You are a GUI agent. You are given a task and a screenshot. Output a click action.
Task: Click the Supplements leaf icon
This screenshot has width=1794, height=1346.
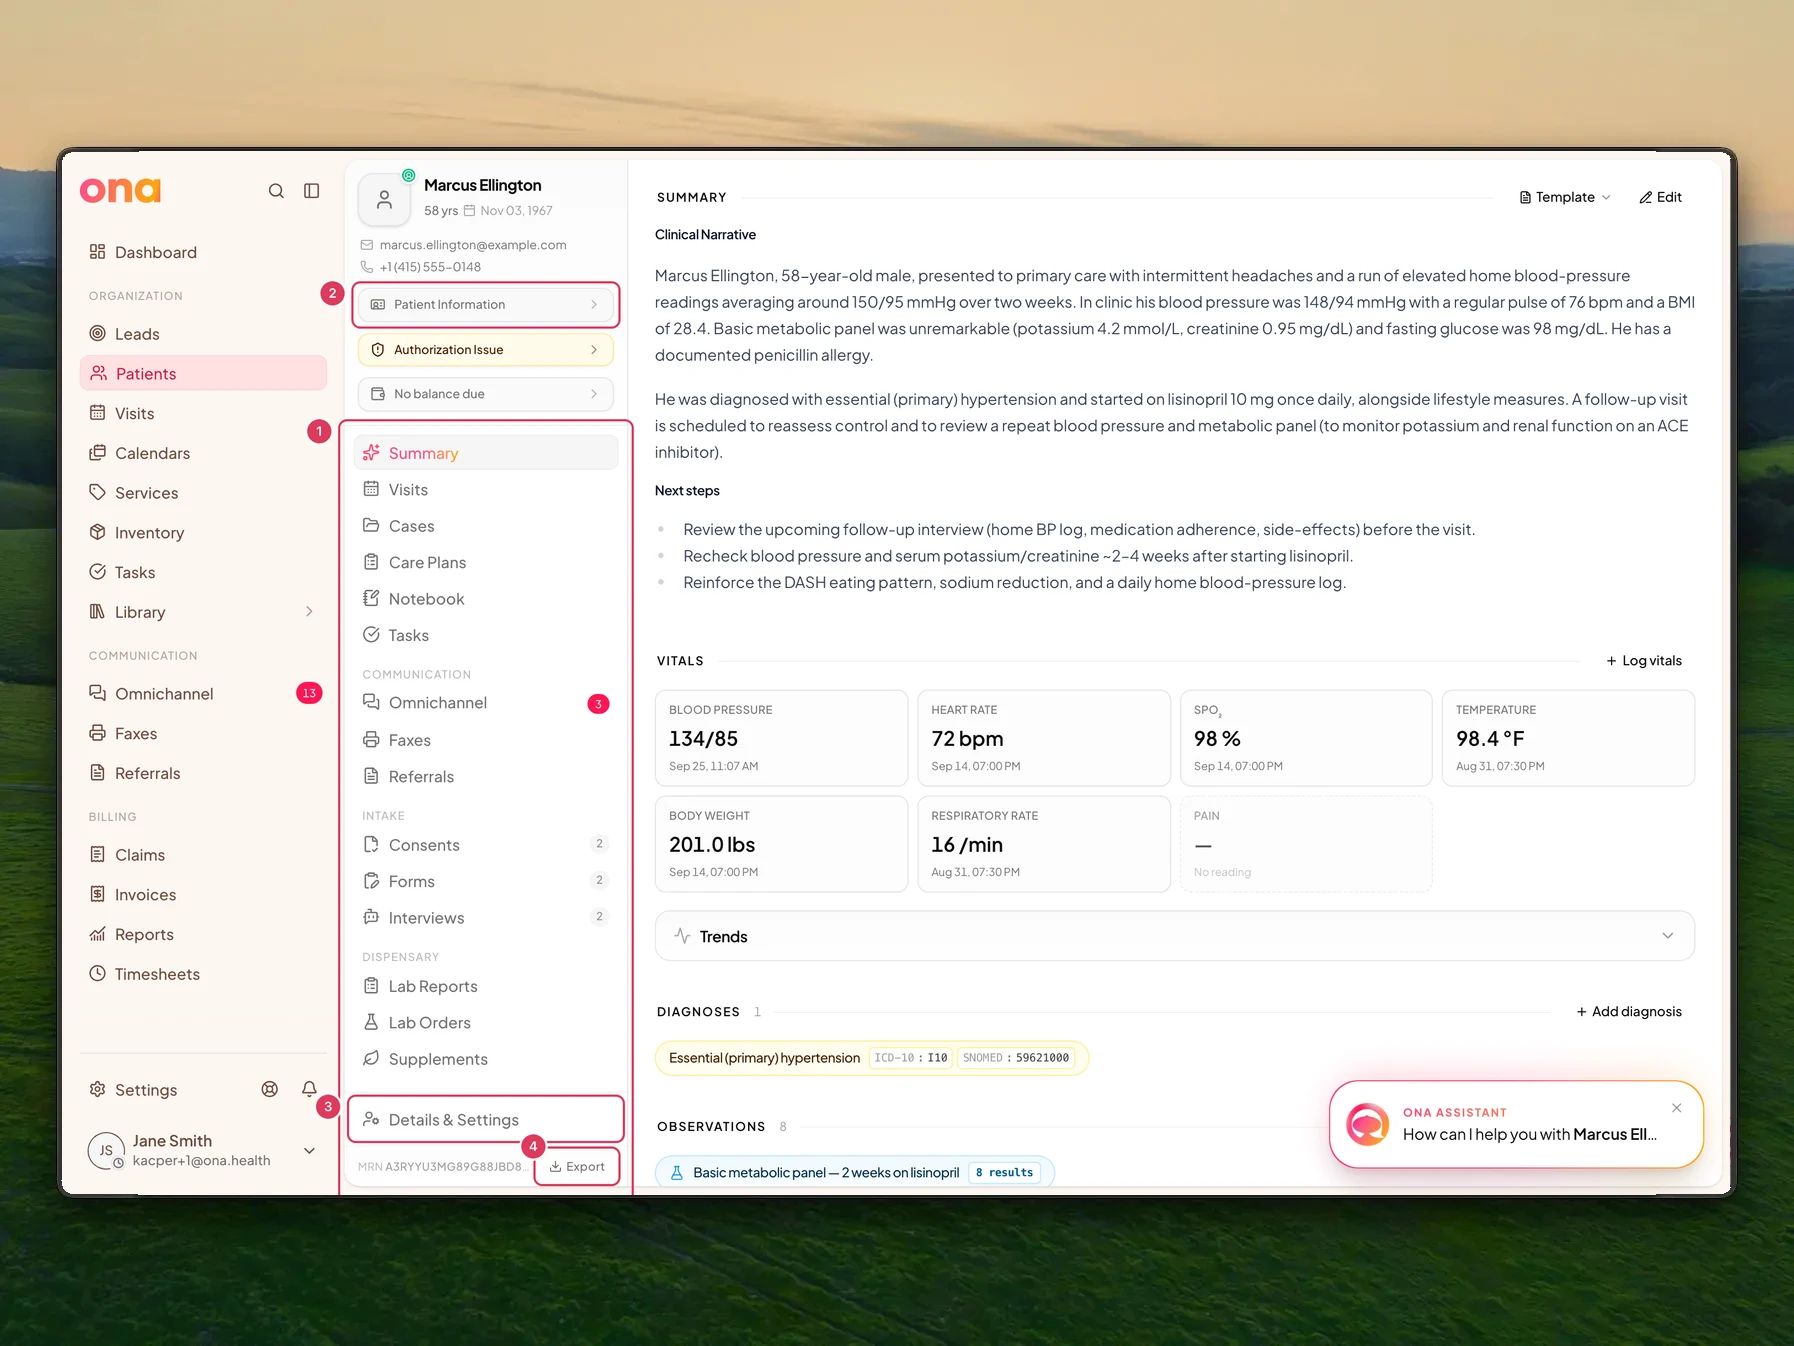371,1058
